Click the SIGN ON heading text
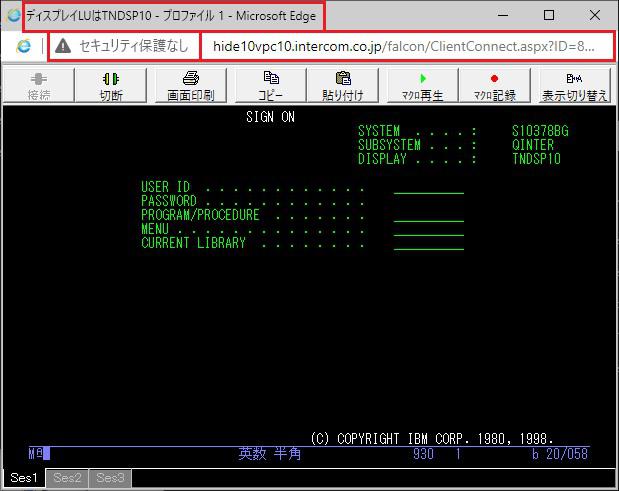This screenshot has height=491, width=619. 270,117
